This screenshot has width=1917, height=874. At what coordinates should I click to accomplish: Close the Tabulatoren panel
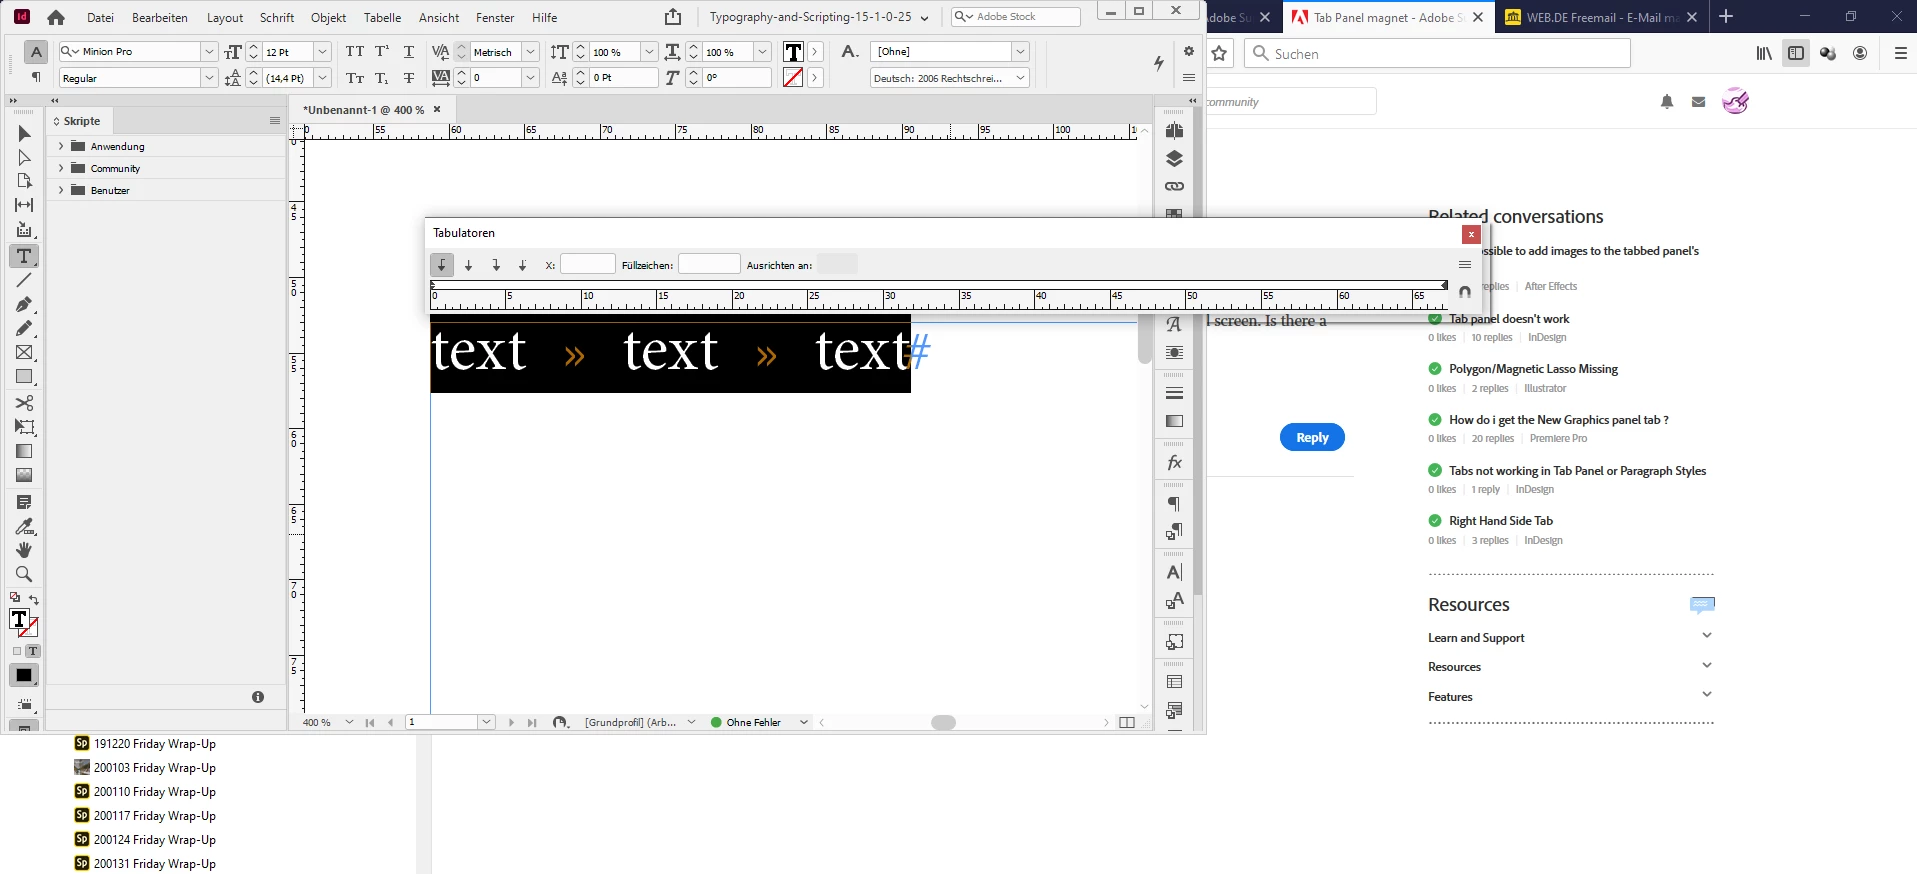pos(1471,234)
